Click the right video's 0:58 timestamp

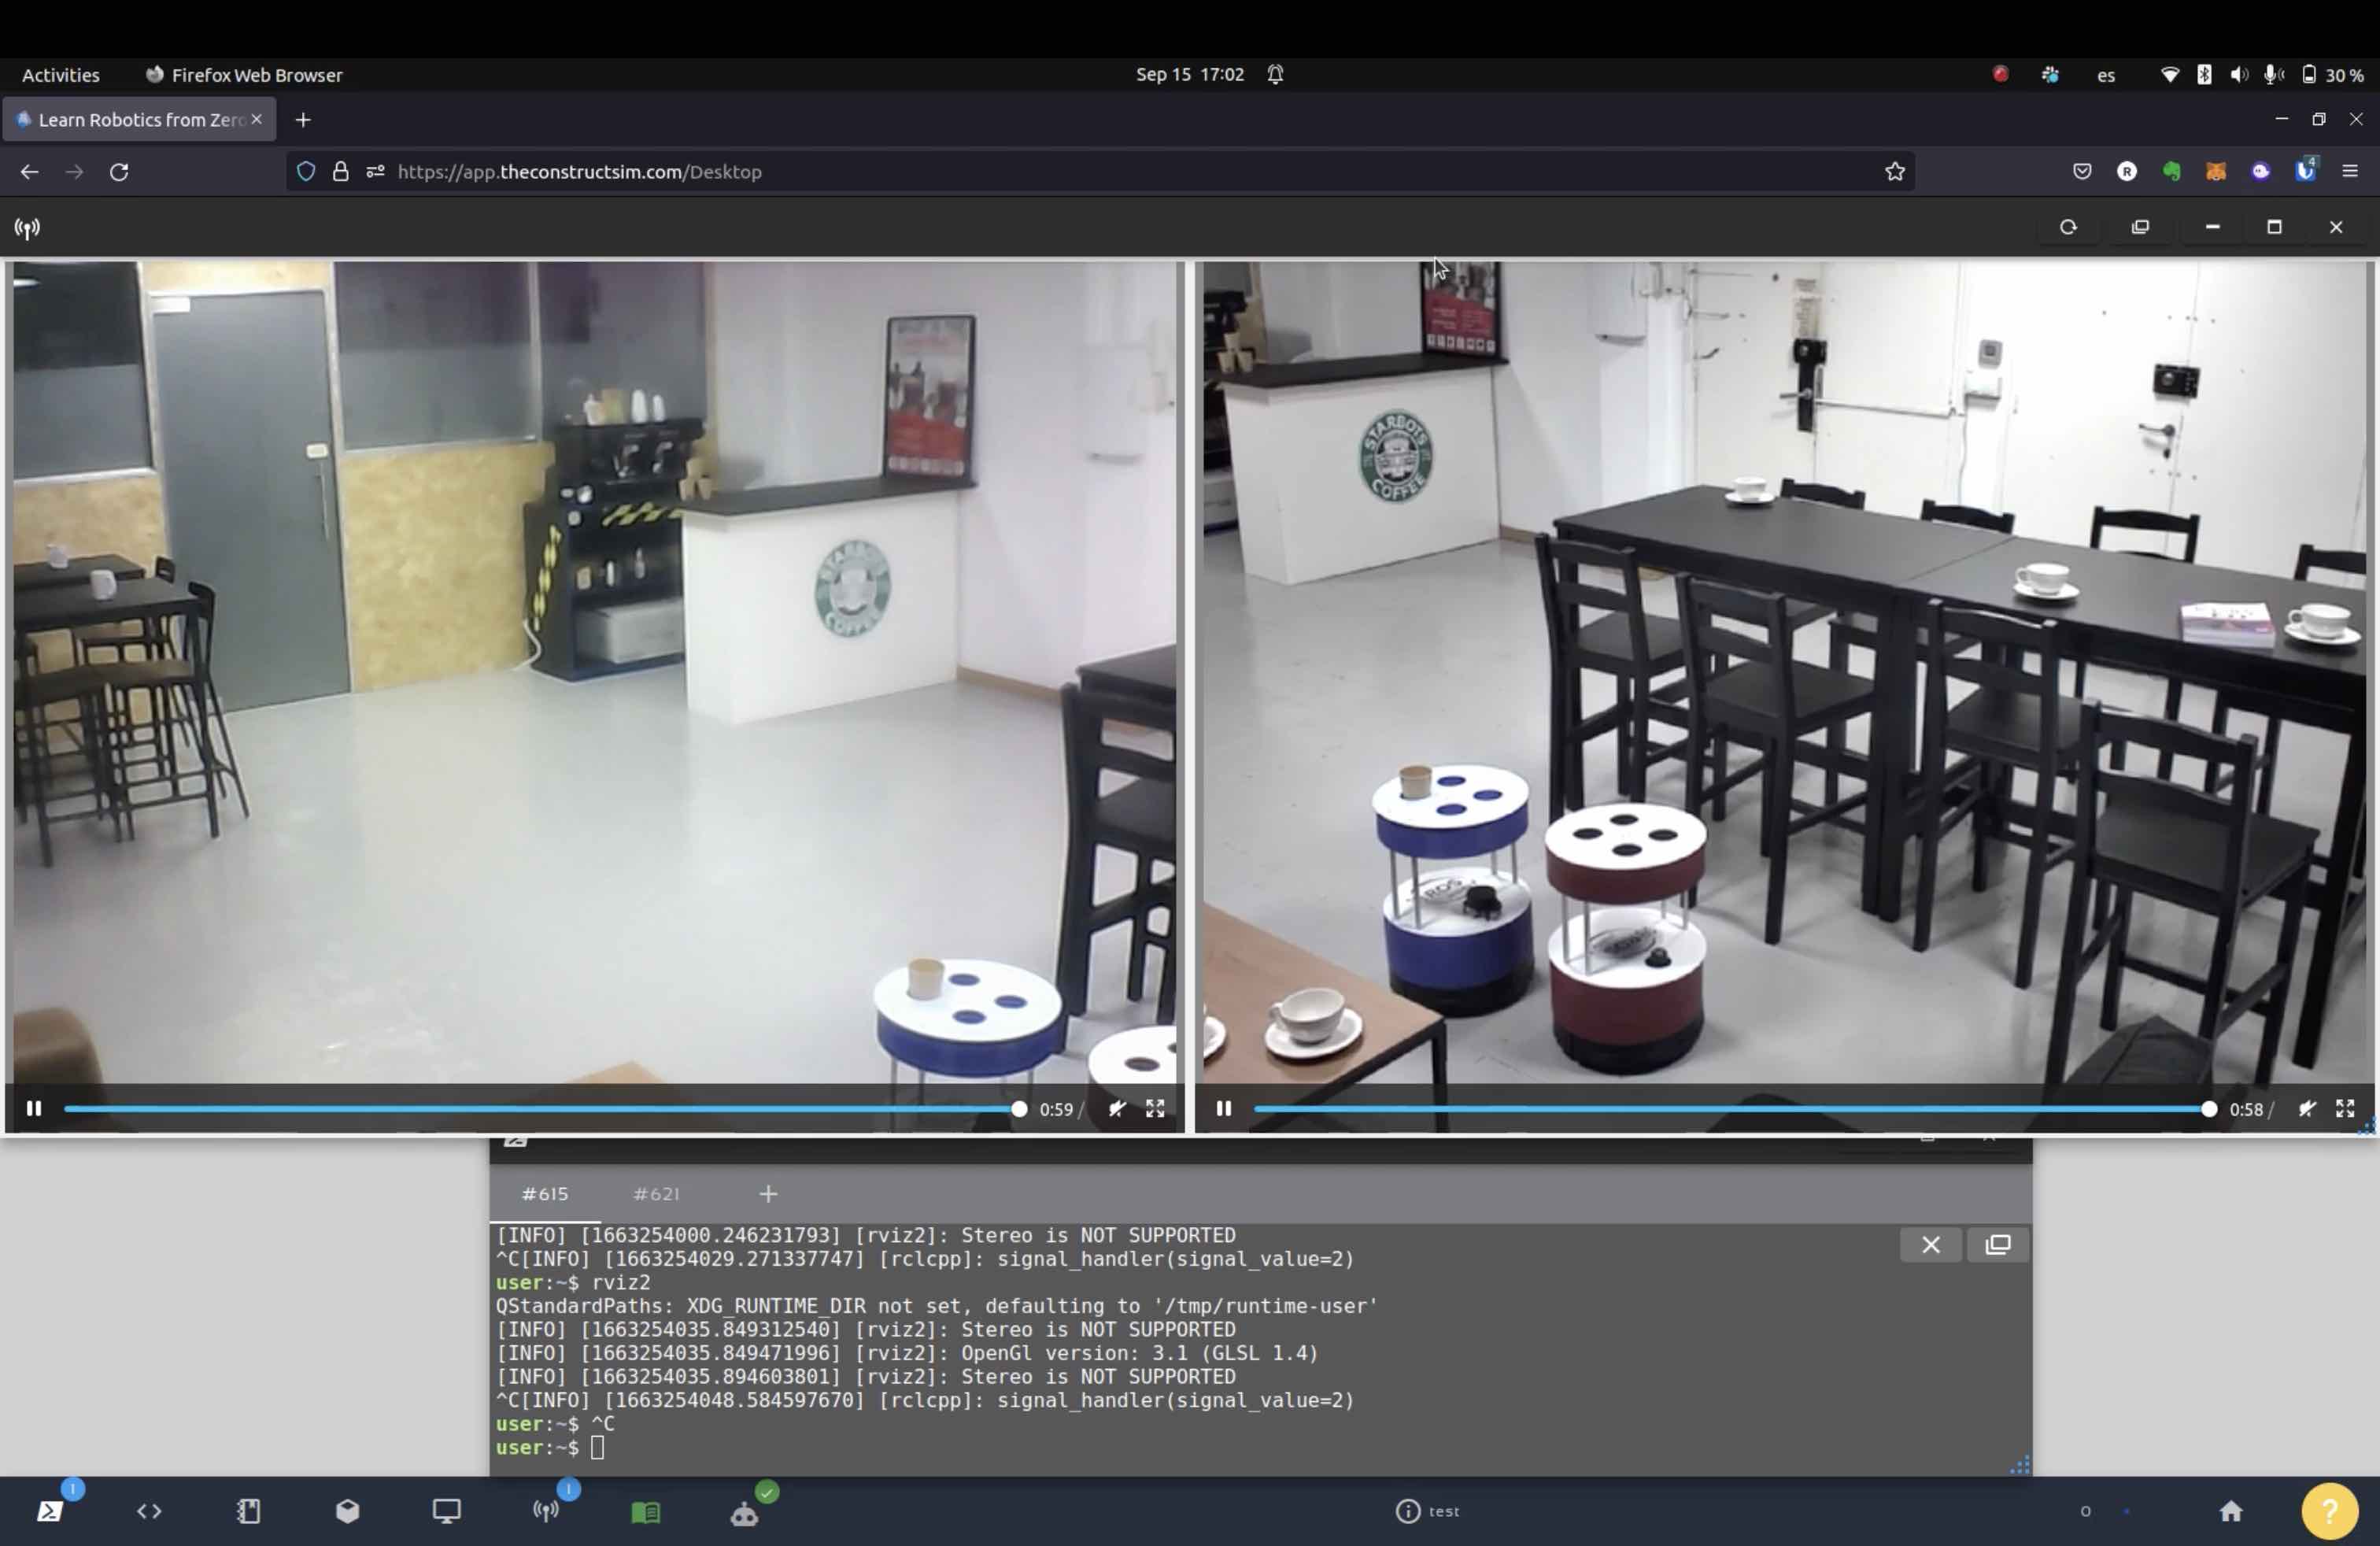pos(2246,1109)
